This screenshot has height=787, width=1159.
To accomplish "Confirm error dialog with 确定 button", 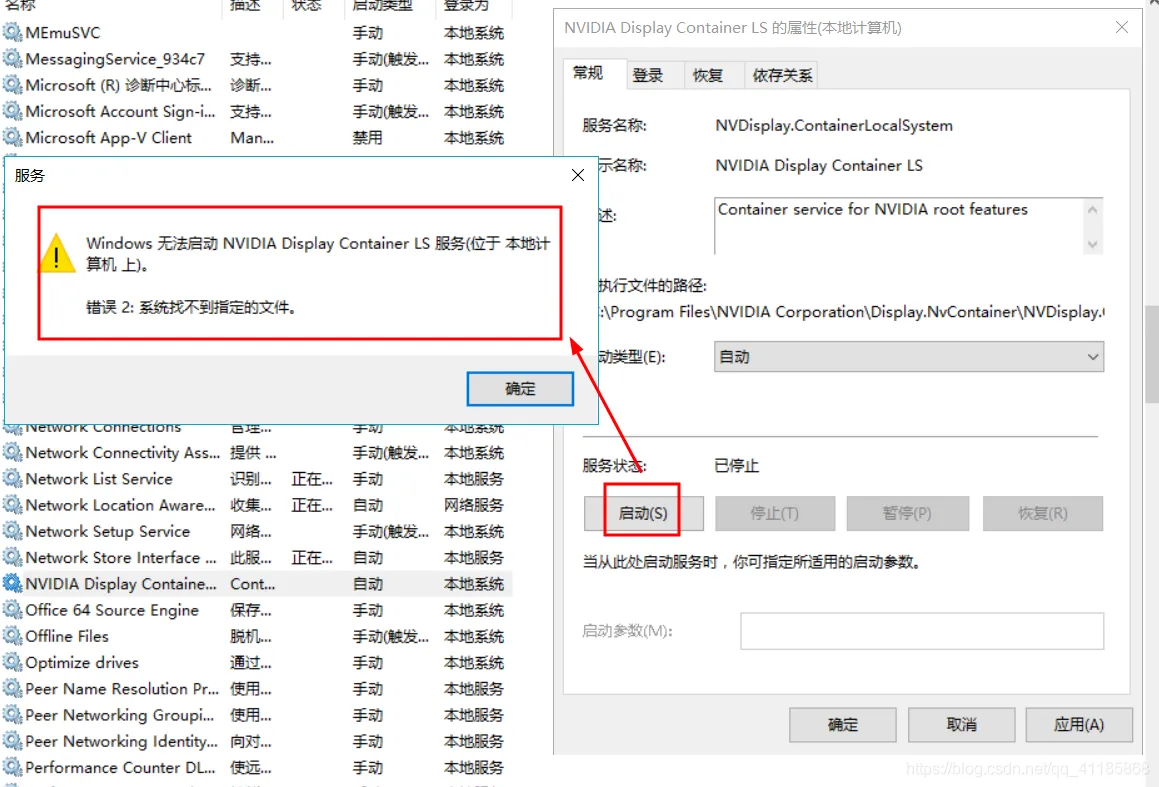I will pyautogui.click(x=520, y=389).
